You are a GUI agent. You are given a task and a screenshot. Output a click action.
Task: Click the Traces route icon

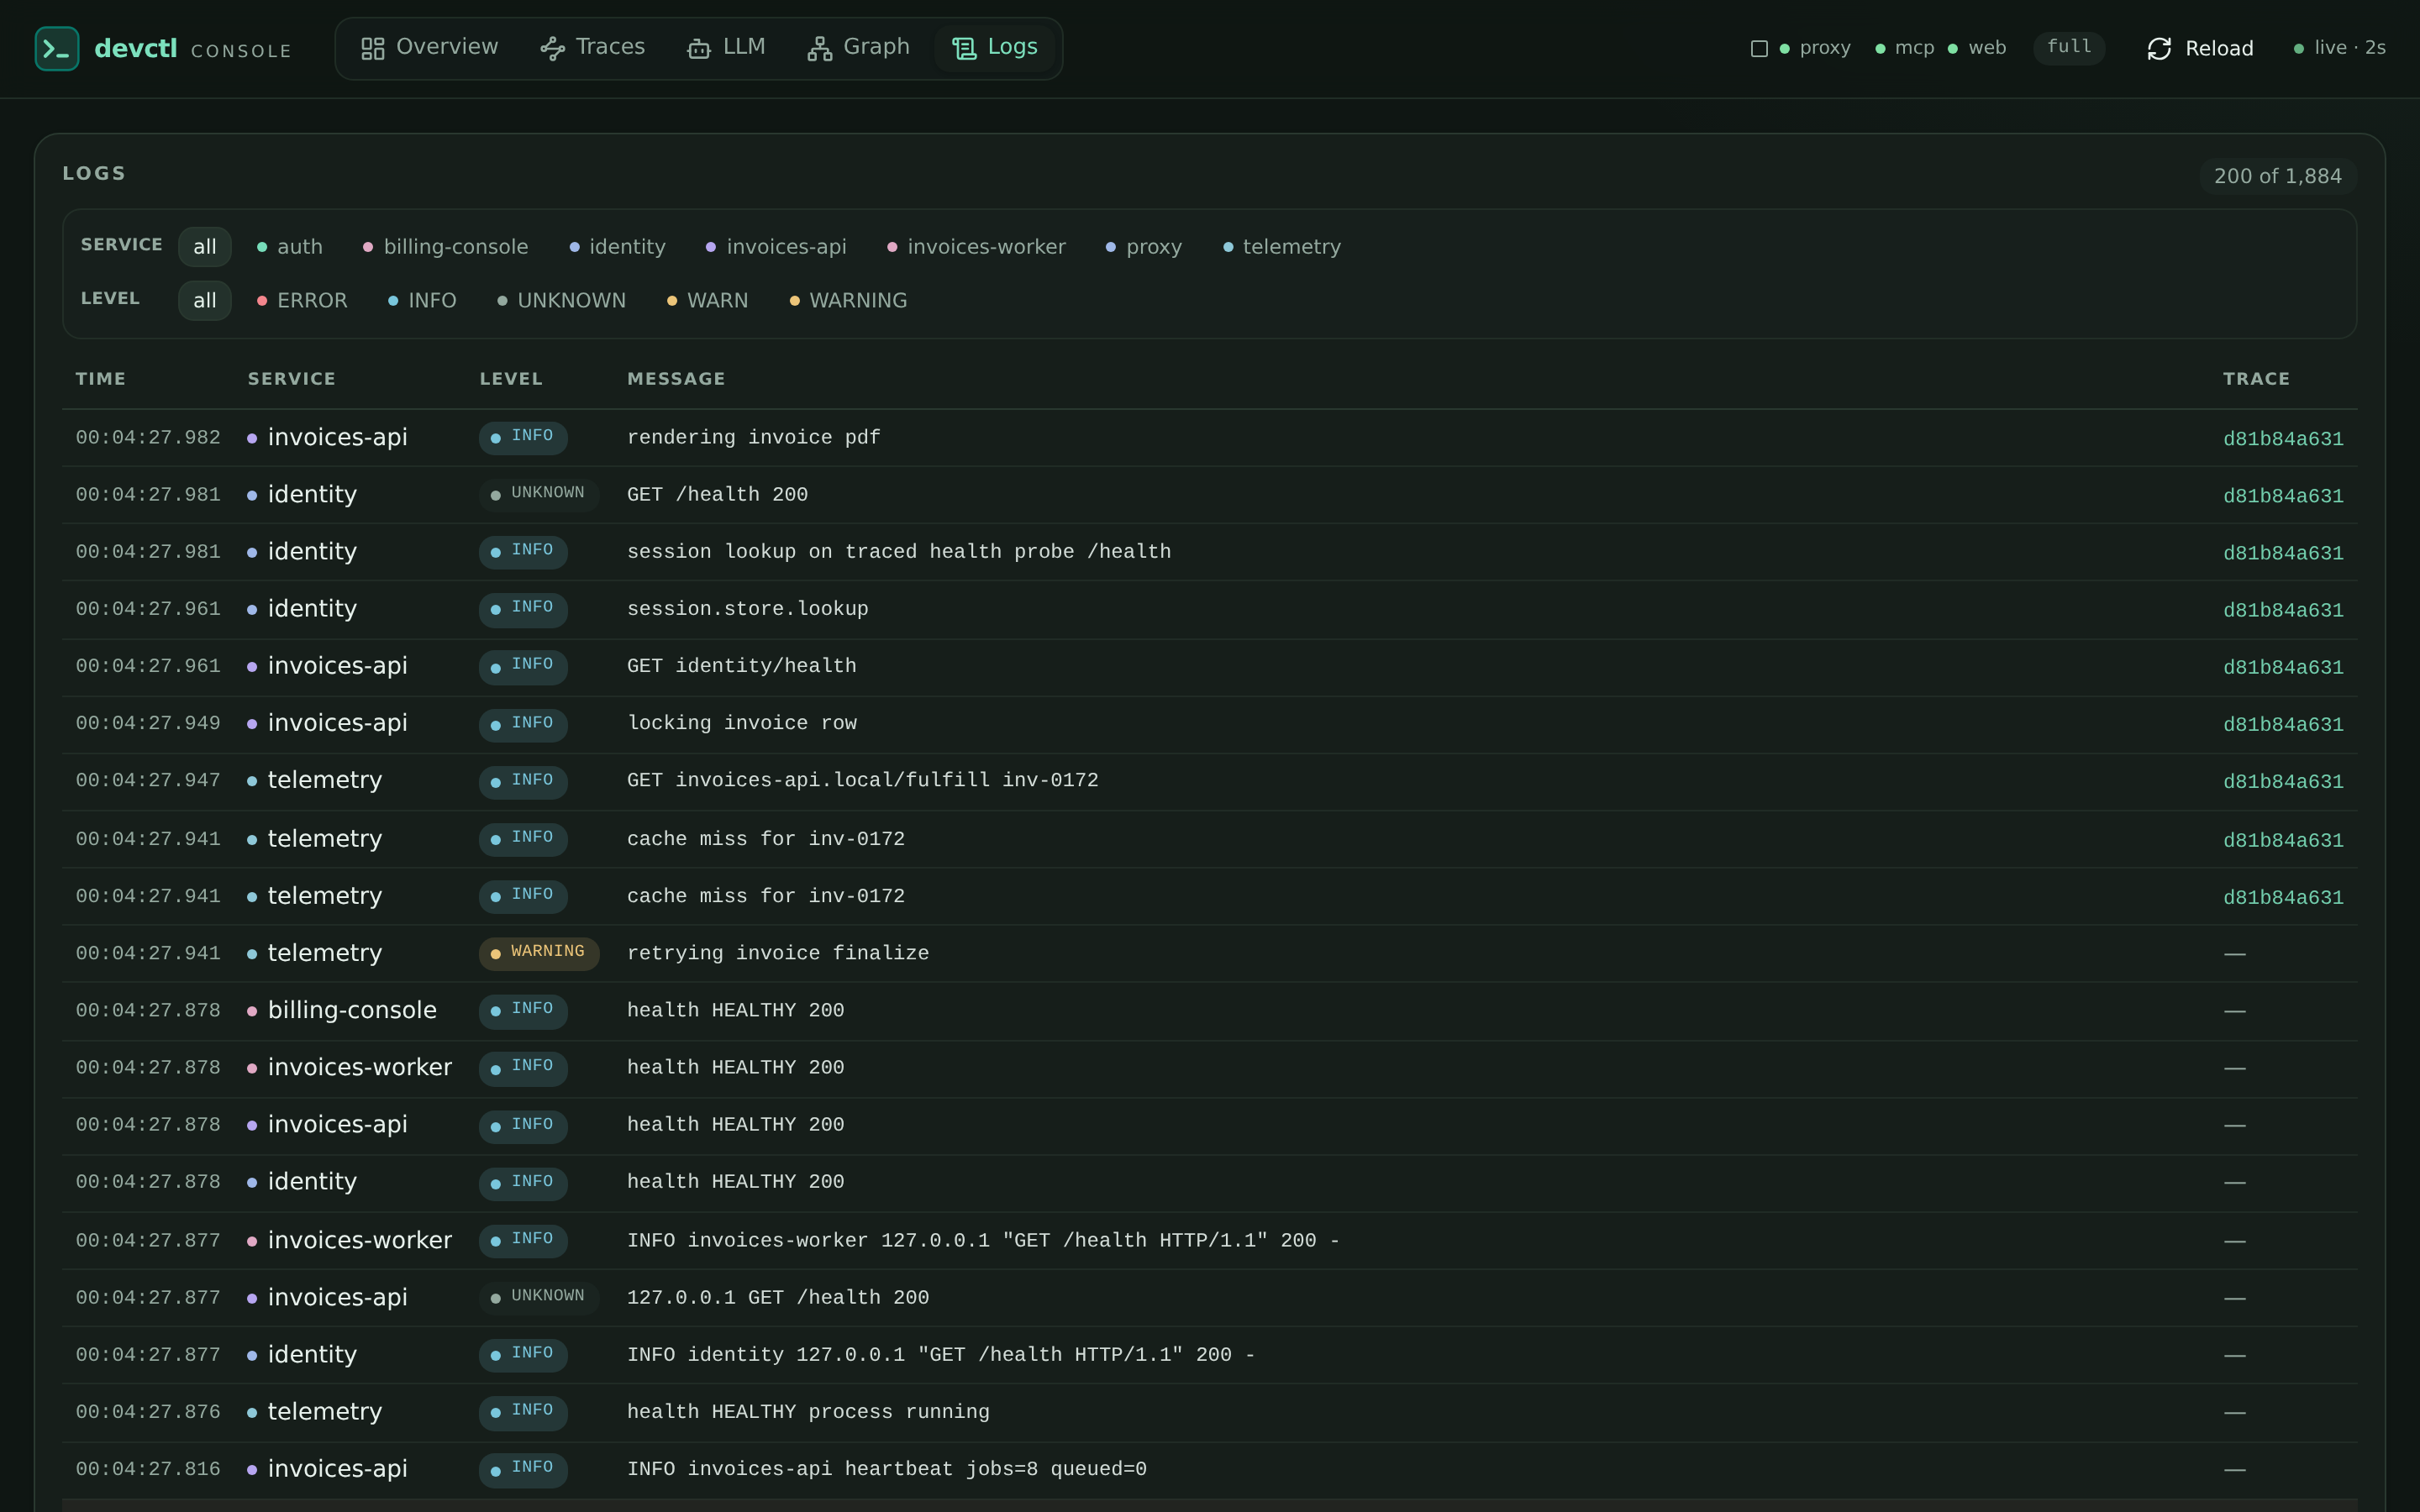pyautogui.click(x=552, y=48)
